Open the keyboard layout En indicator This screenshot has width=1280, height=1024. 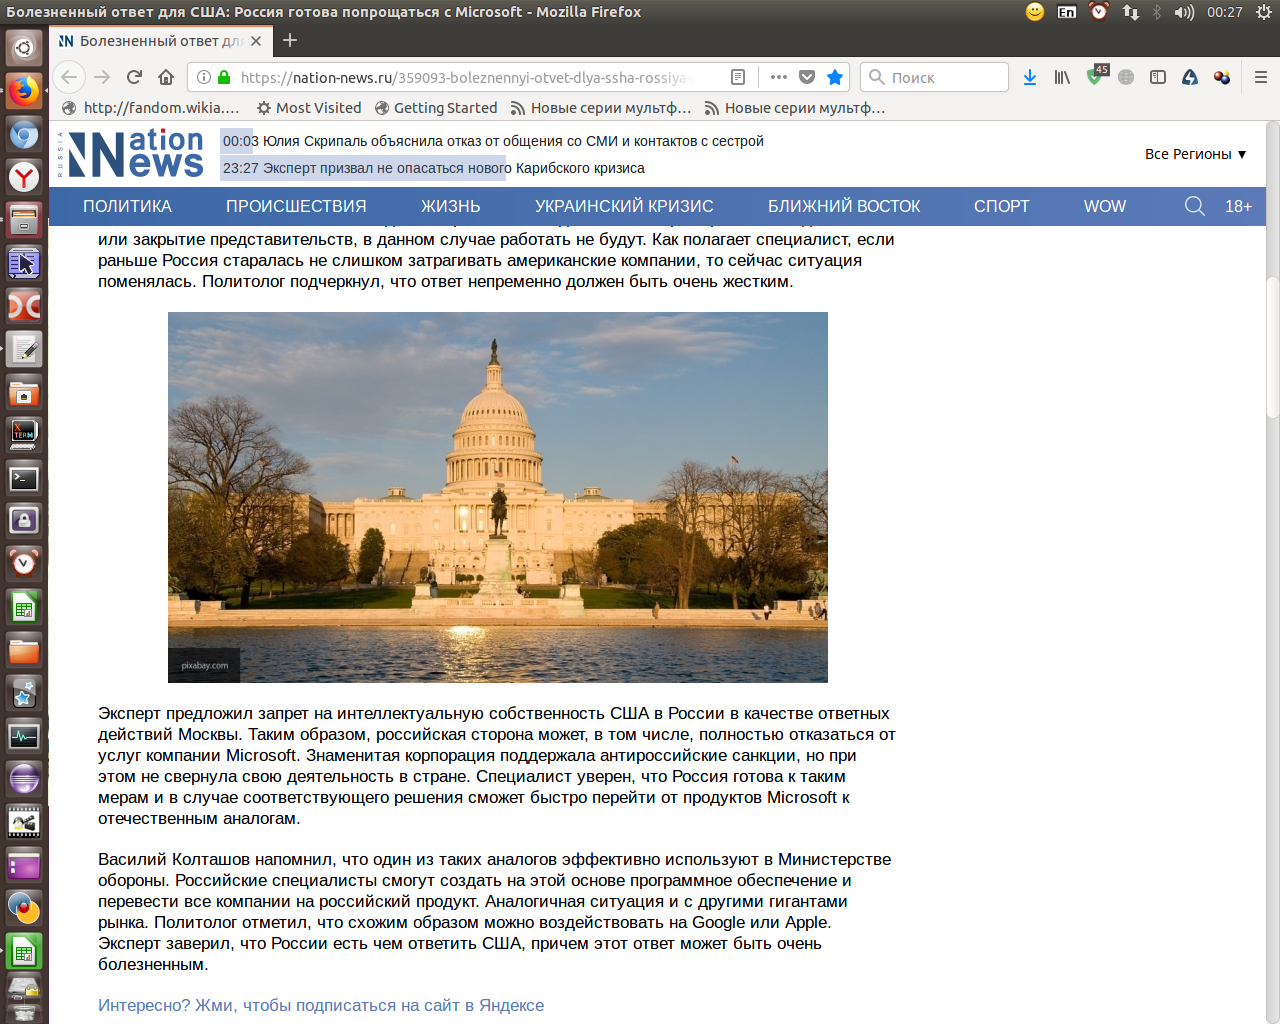[1067, 12]
